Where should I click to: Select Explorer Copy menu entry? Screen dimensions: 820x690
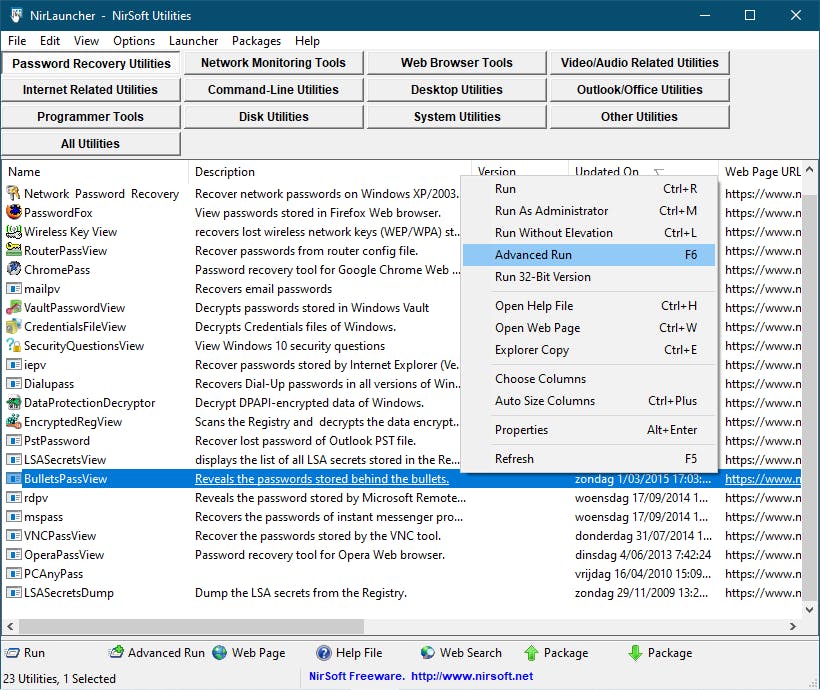point(589,350)
